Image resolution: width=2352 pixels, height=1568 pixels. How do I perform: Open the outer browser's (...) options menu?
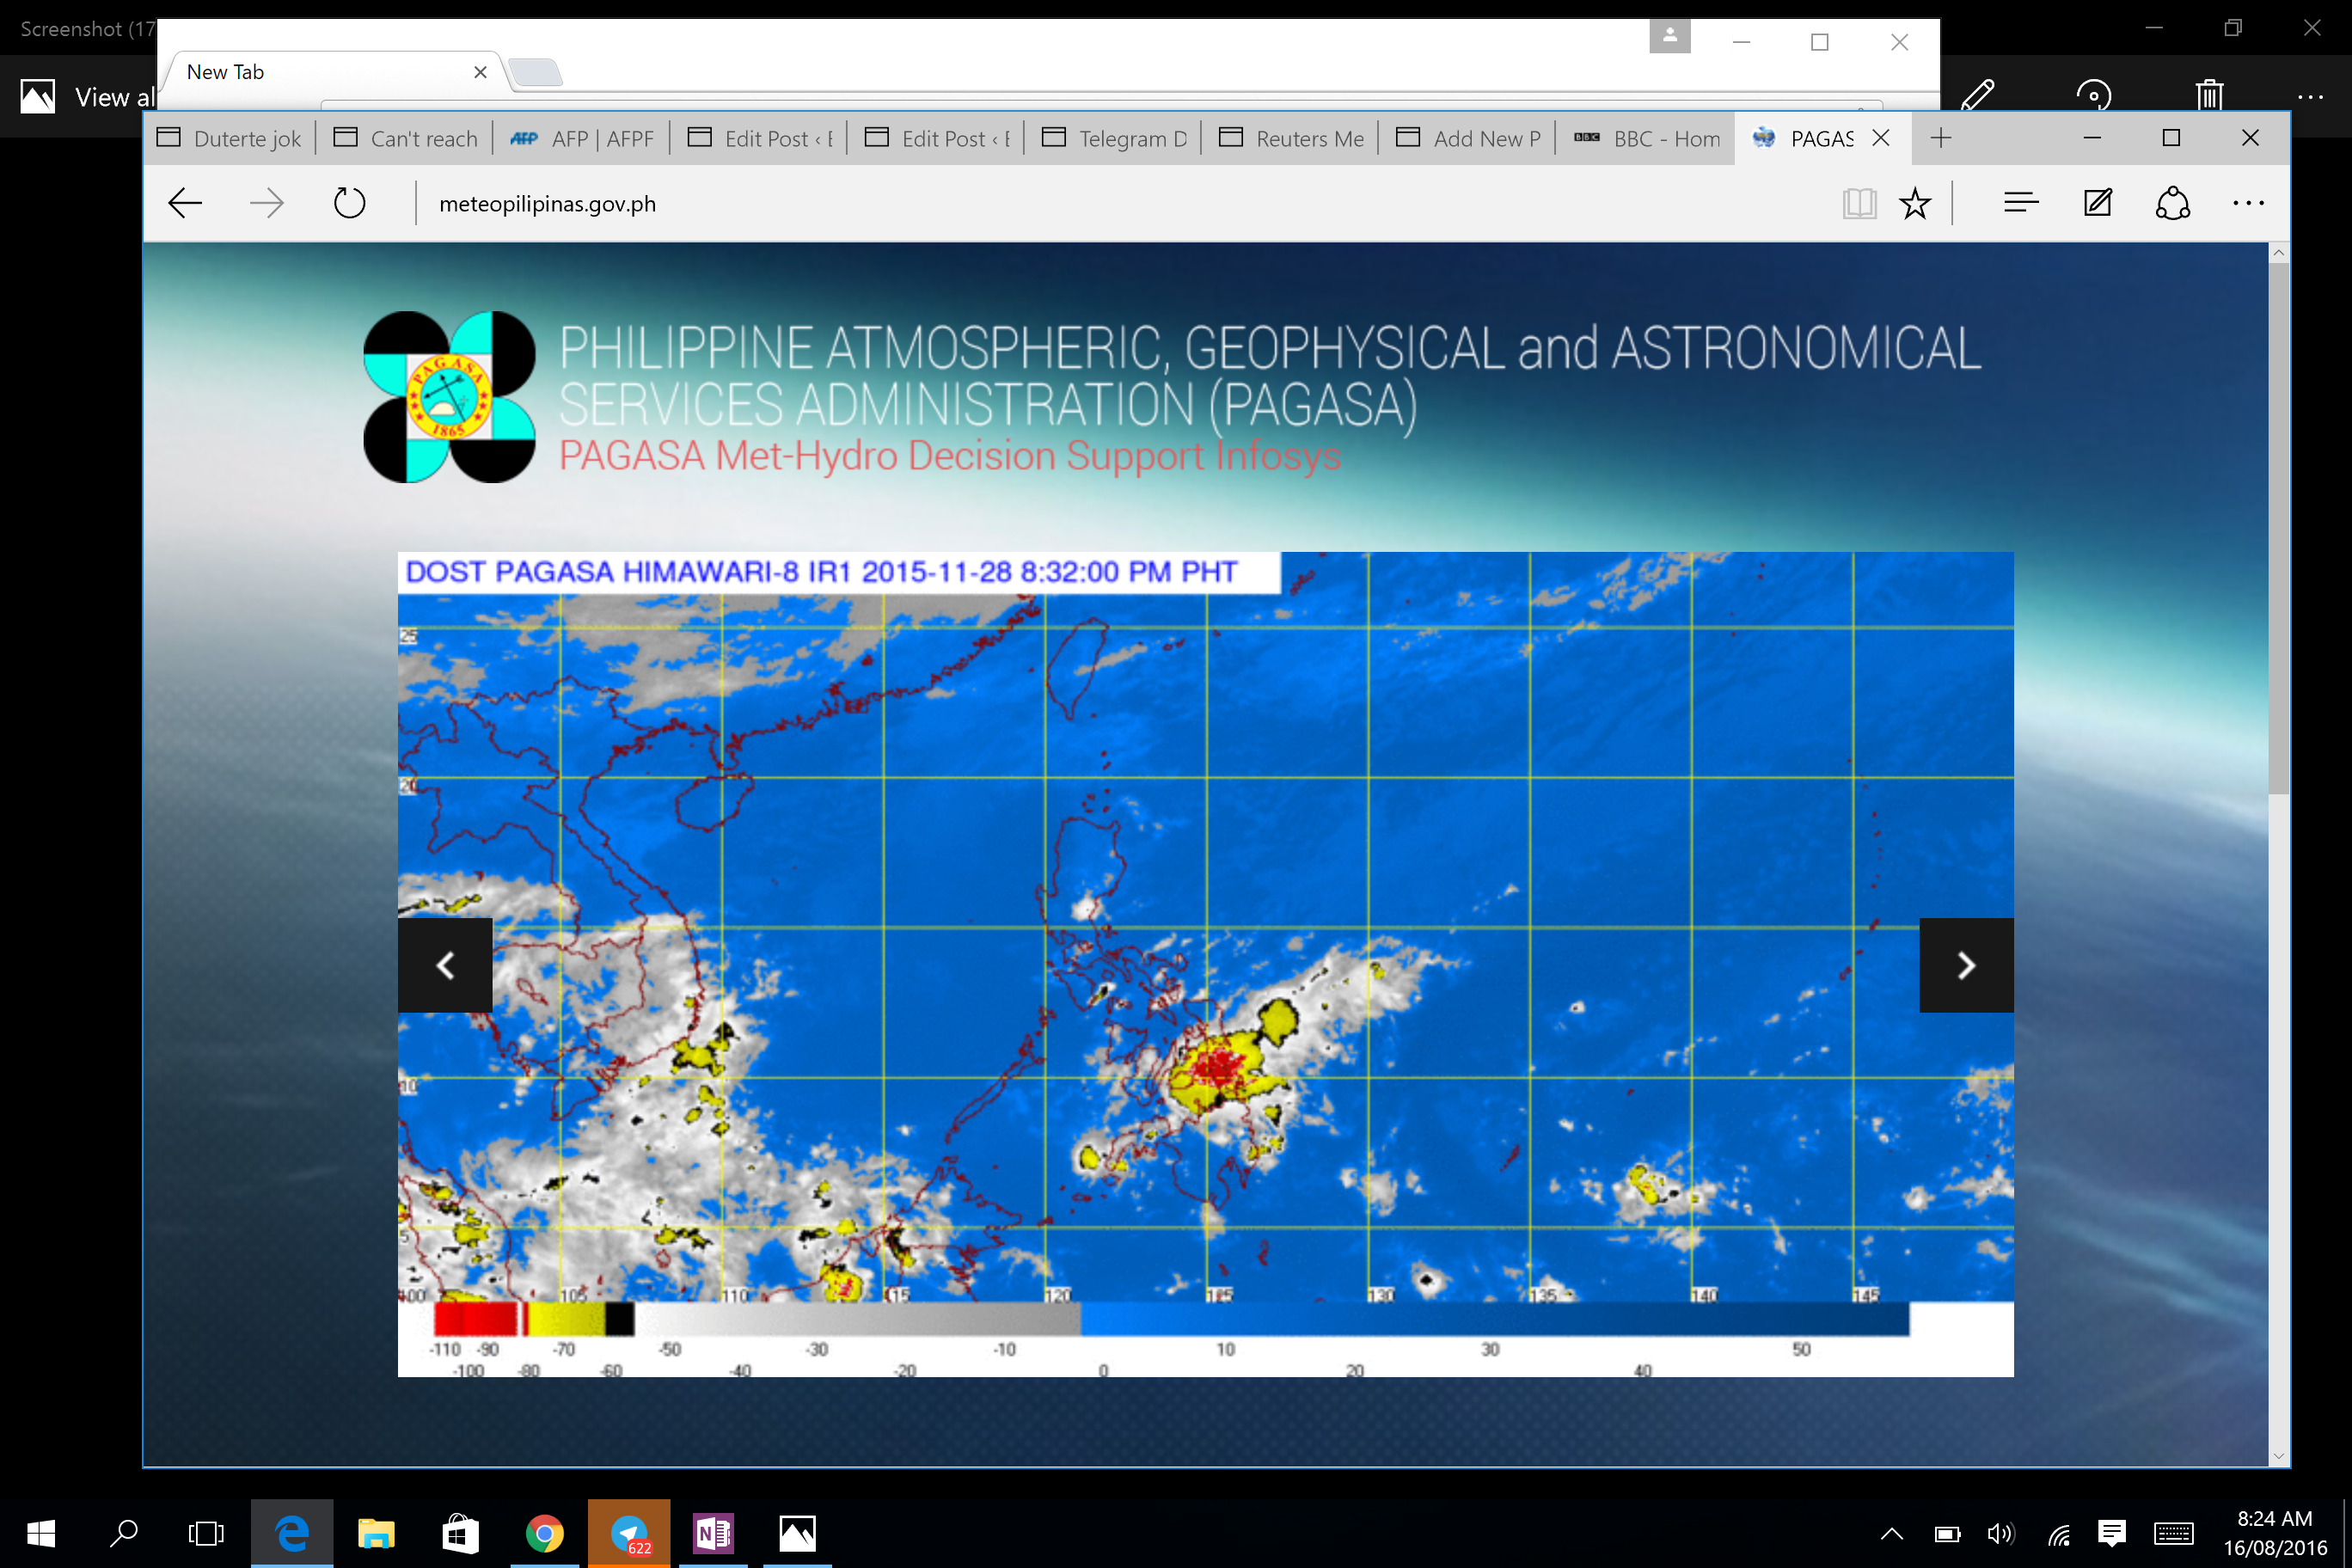click(2311, 97)
